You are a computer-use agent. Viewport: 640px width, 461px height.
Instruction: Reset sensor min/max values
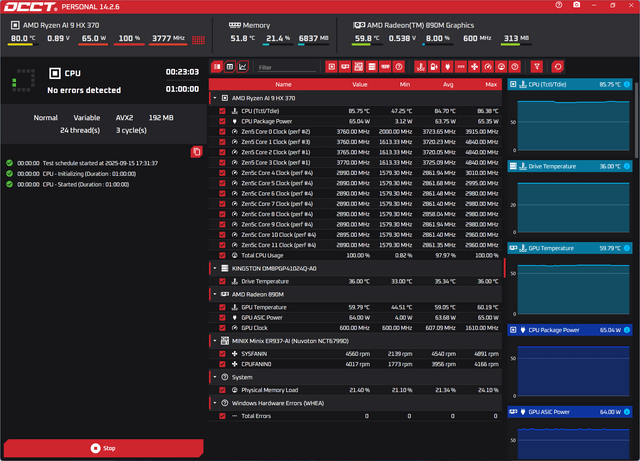pyautogui.click(x=558, y=67)
